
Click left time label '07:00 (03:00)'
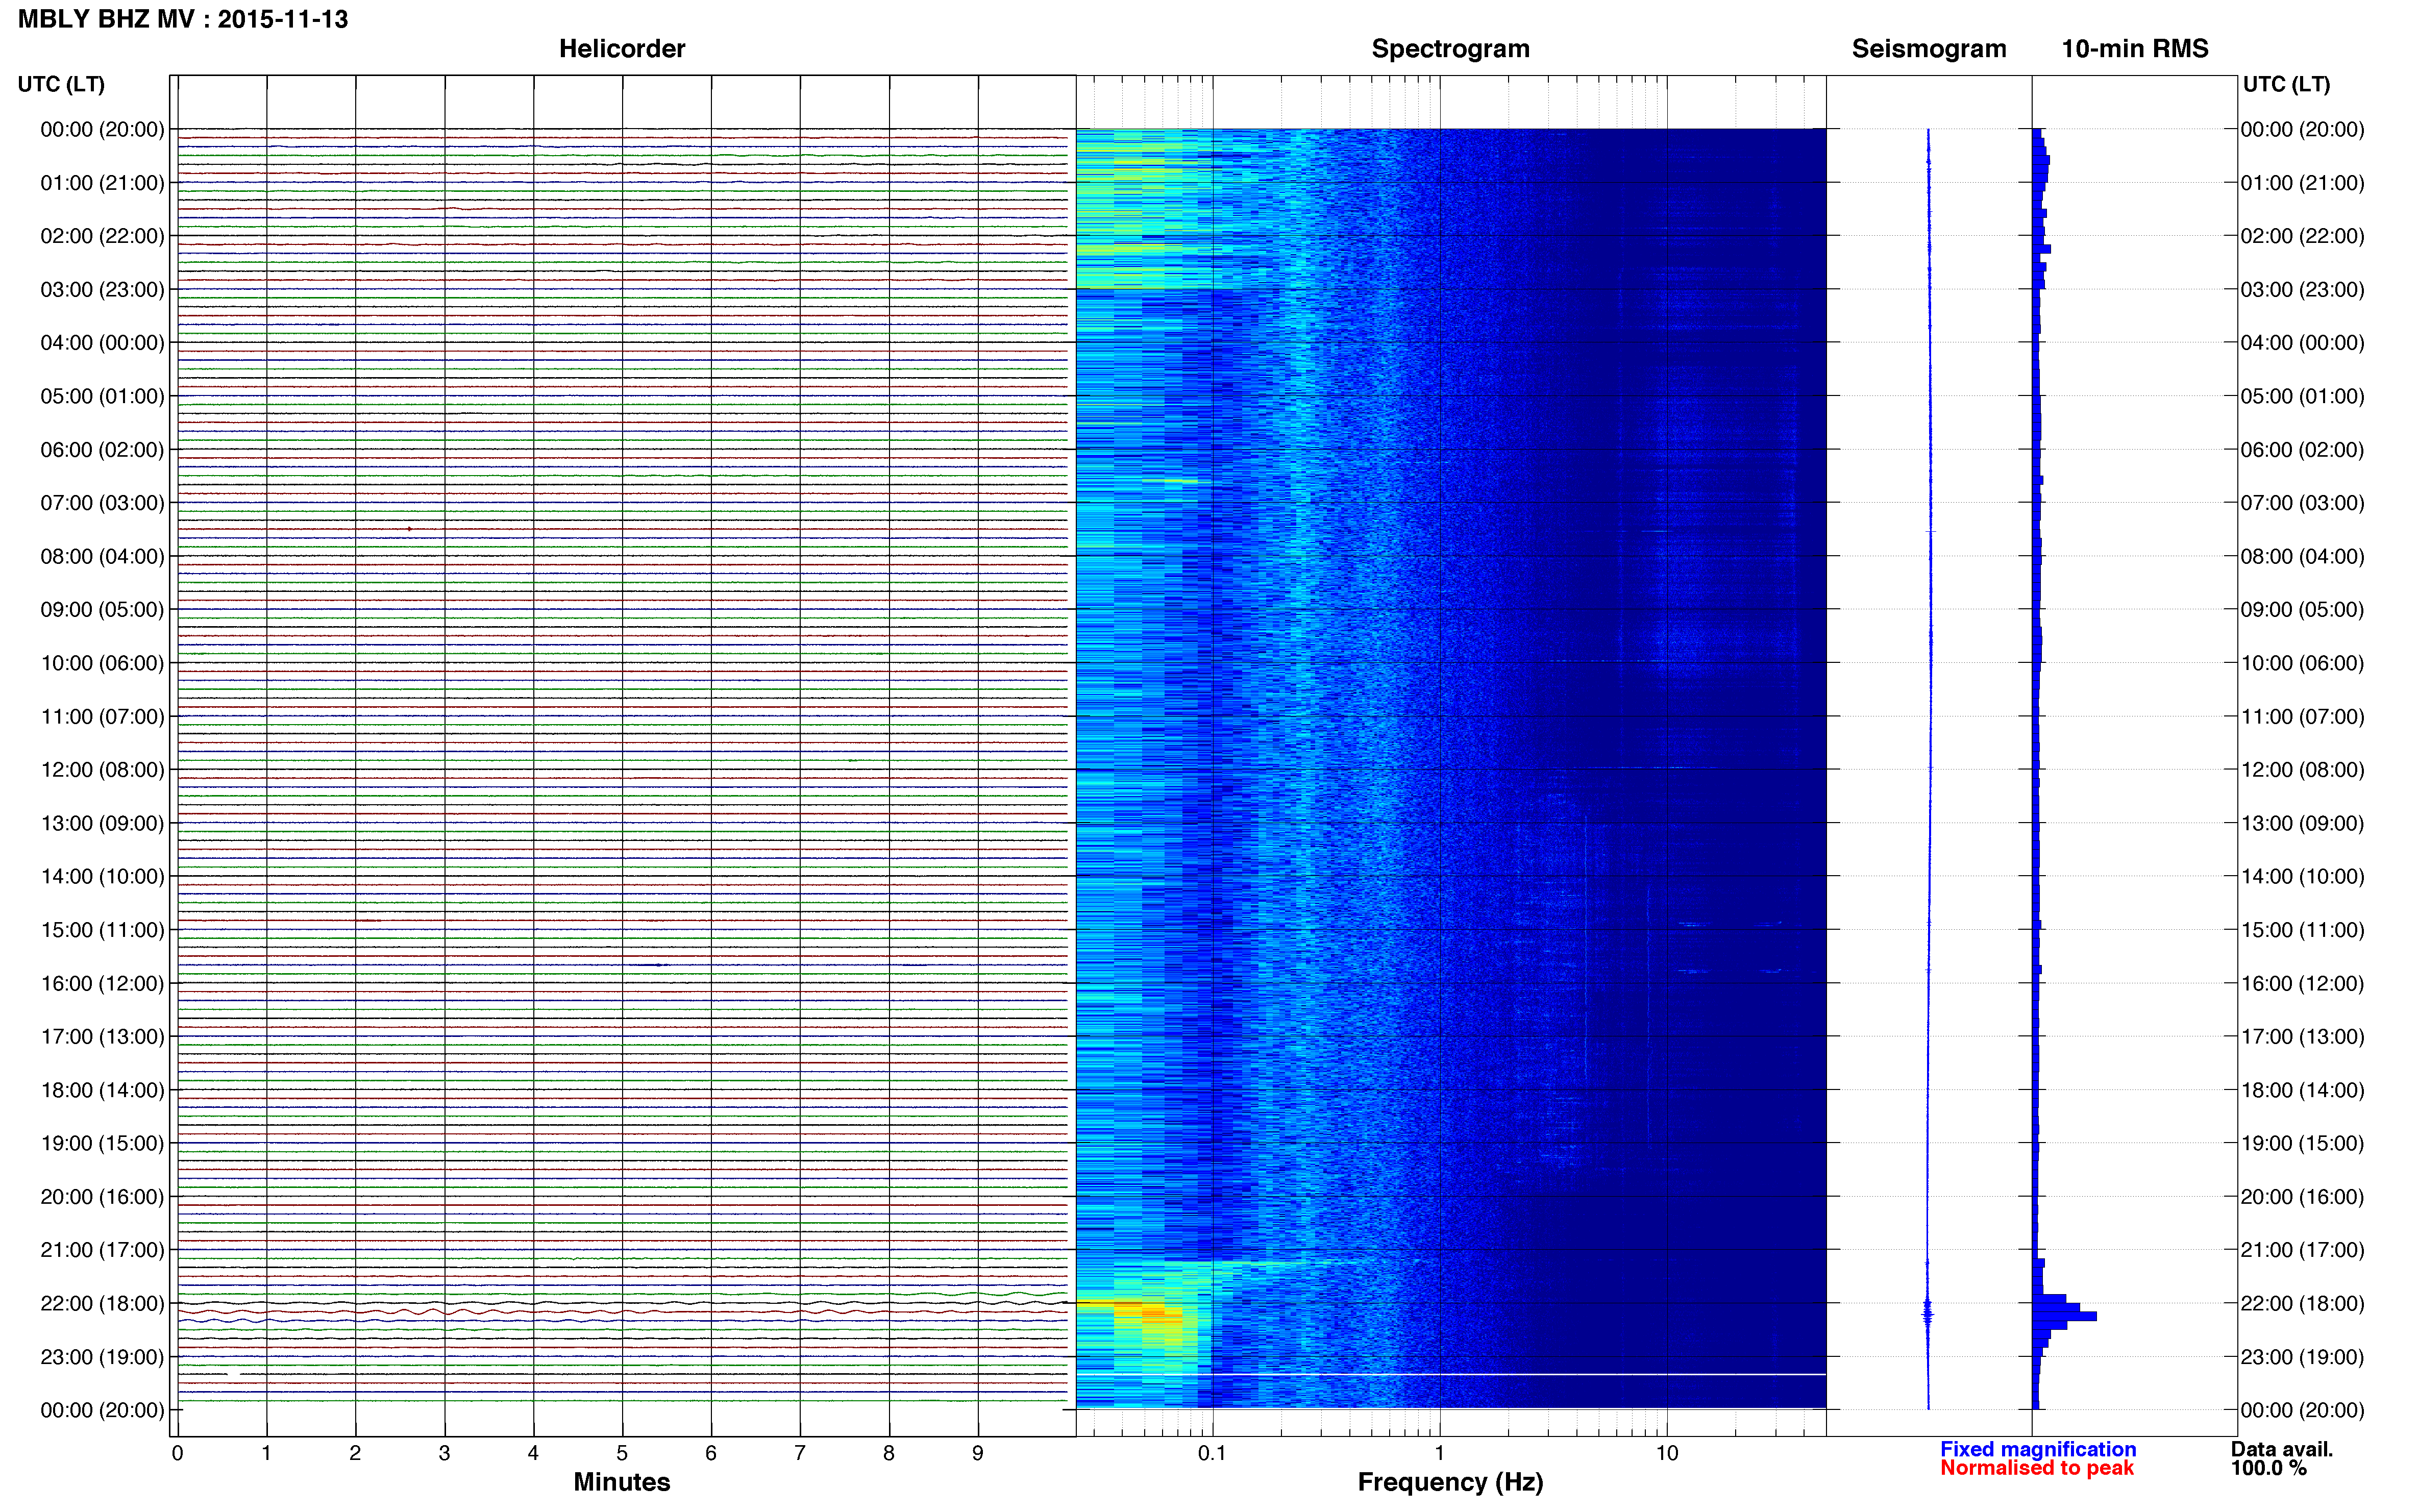pyautogui.click(x=102, y=503)
